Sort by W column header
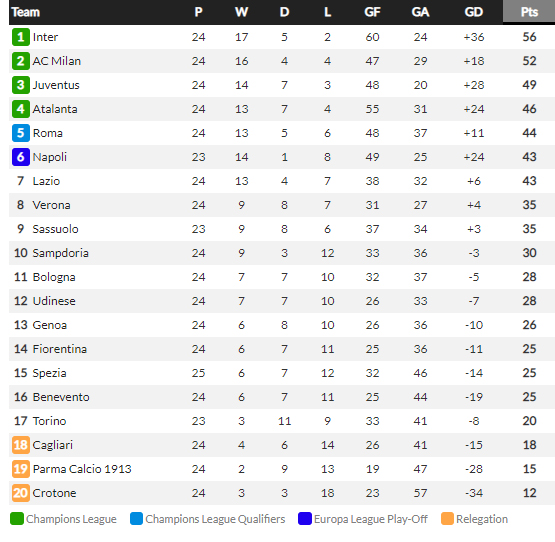555x542 pixels. 241,12
